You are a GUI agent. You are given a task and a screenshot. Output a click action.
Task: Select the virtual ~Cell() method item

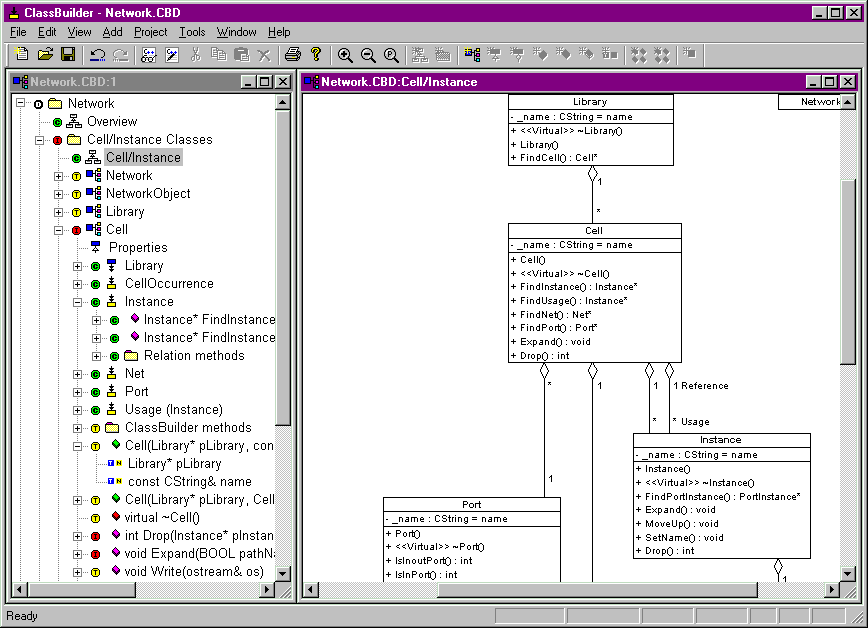click(162, 518)
